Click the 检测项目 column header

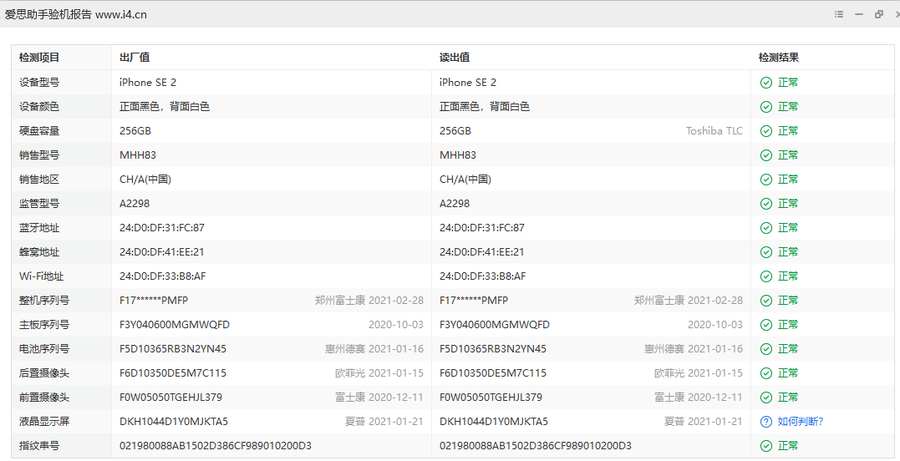pos(39,58)
